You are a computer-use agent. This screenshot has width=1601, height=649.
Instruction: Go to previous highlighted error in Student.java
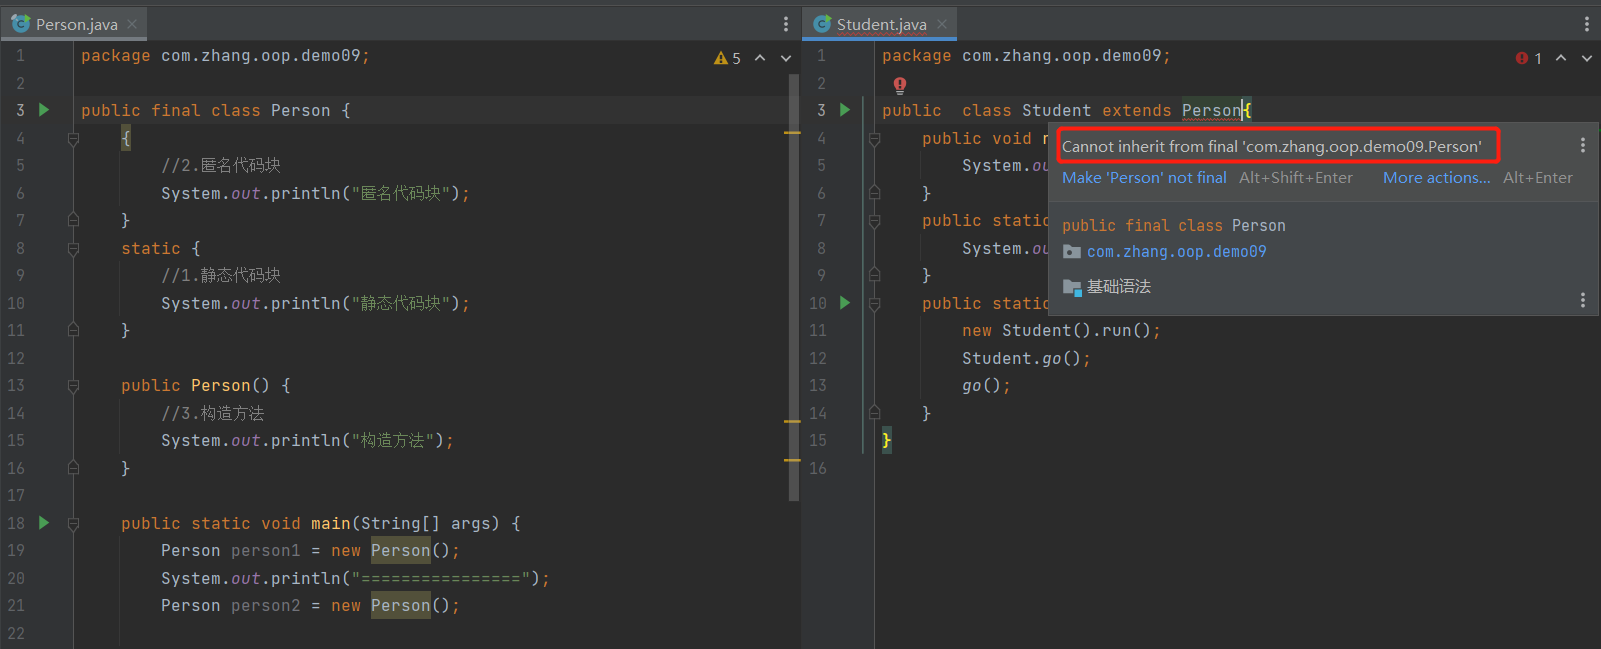[x=1561, y=58]
